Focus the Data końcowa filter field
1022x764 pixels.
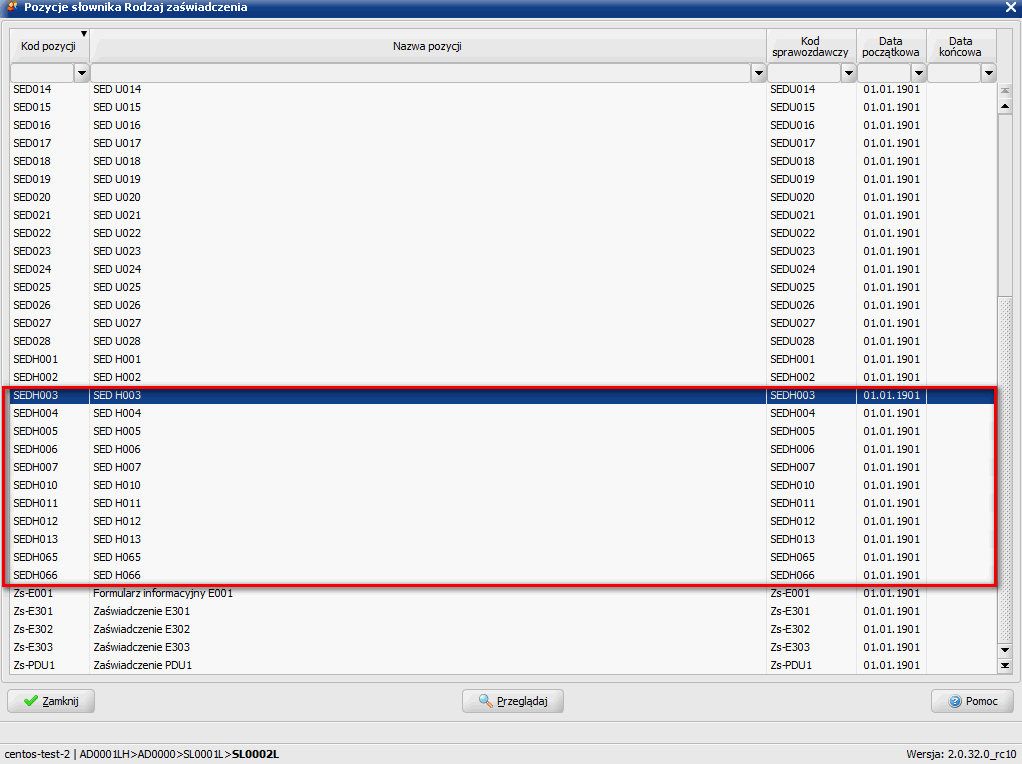point(954,73)
